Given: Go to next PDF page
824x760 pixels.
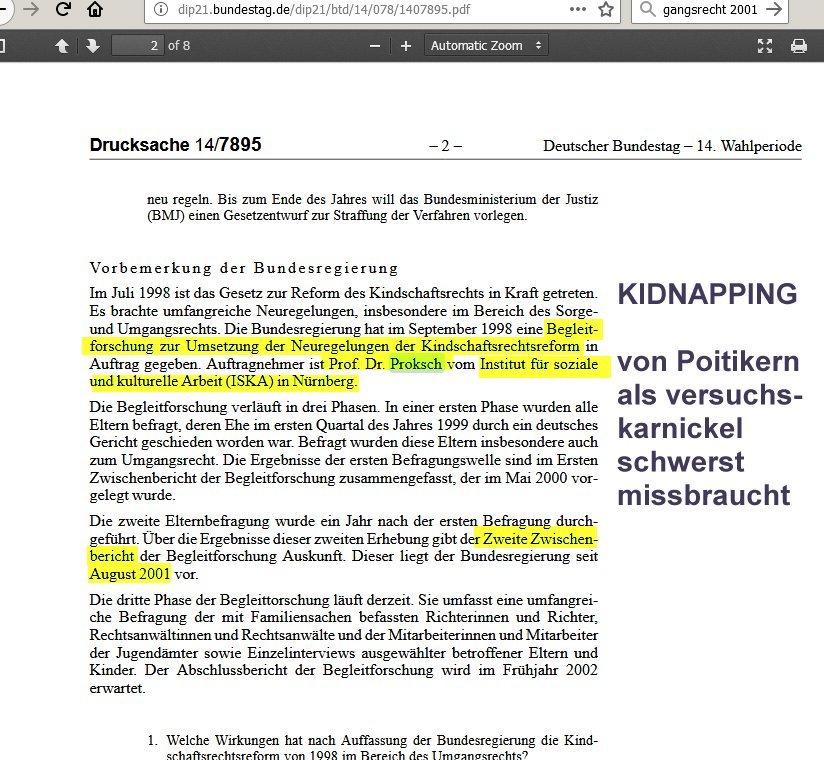Looking at the screenshot, I should point(93,46).
